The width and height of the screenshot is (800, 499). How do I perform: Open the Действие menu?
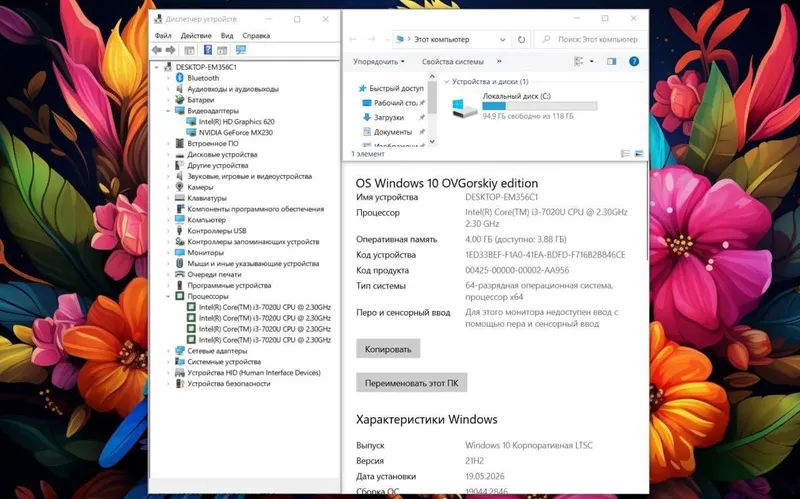(x=196, y=36)
